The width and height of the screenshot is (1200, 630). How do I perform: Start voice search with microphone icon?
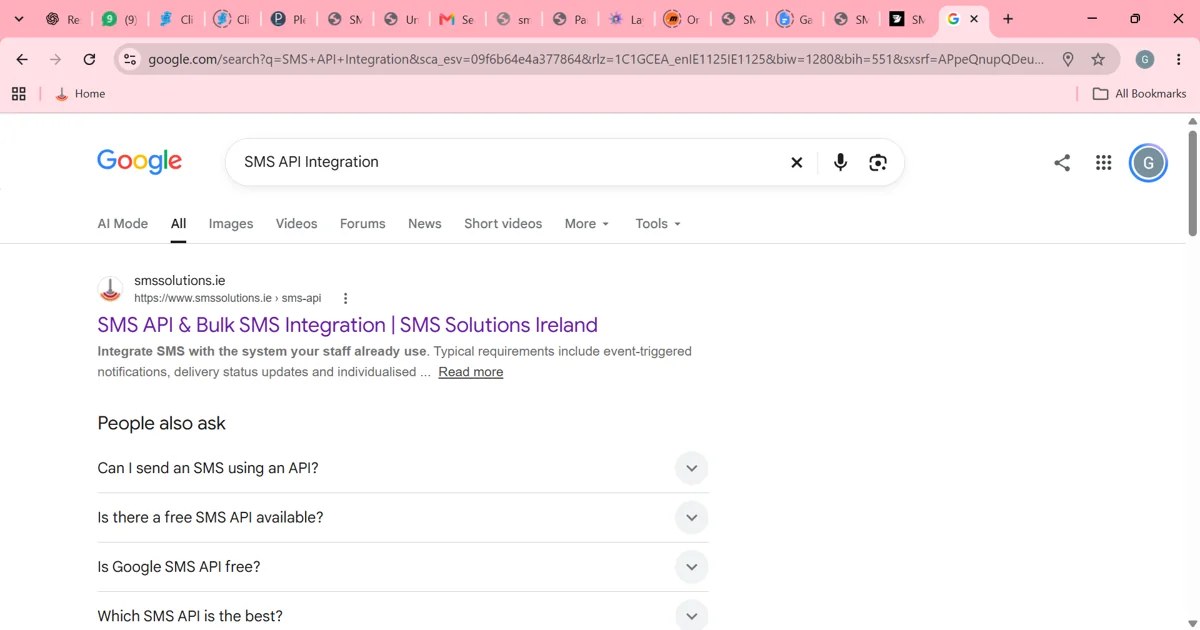tap(840, 162)
